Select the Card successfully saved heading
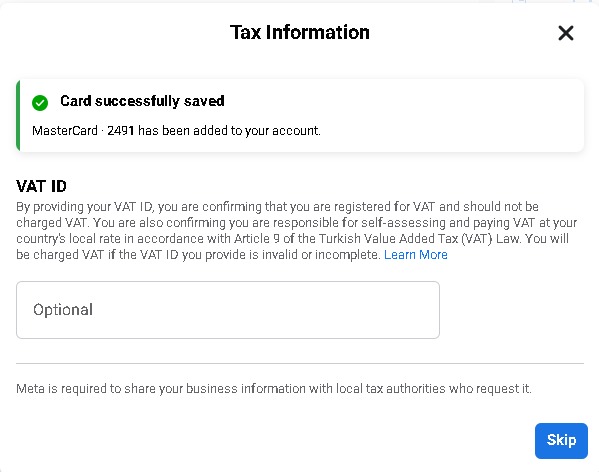The image size is (599, 472). point(142,101)
